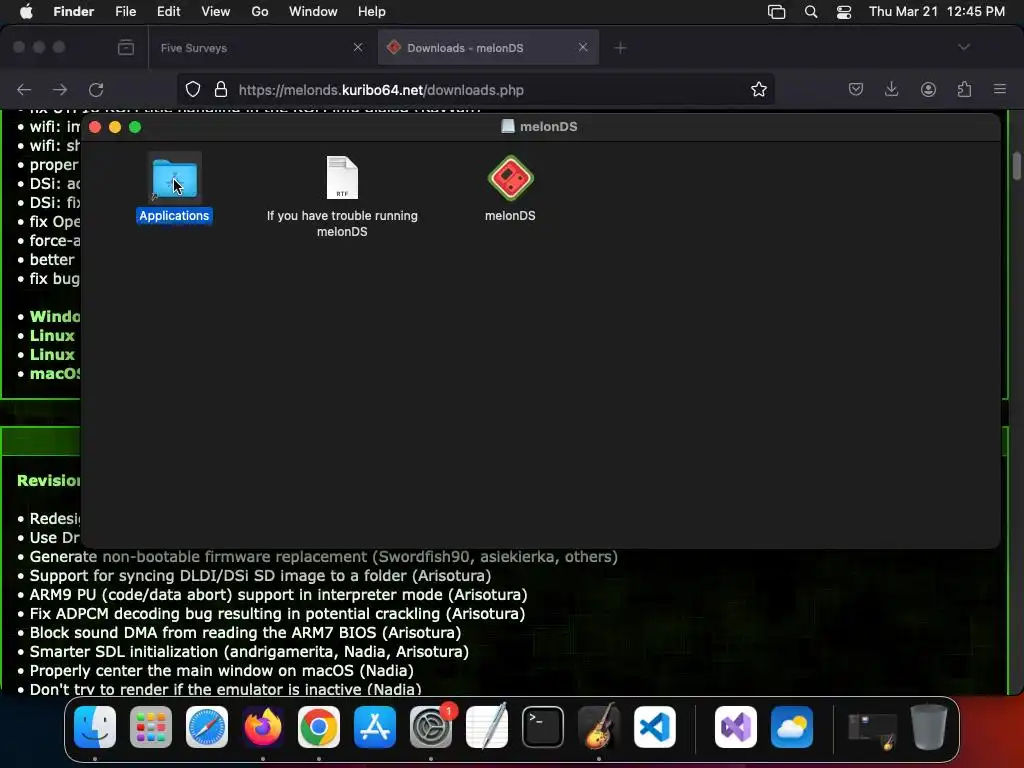Show tracking protection shield info
This screenshot has width=1024, height=768.
click(193, 89)
